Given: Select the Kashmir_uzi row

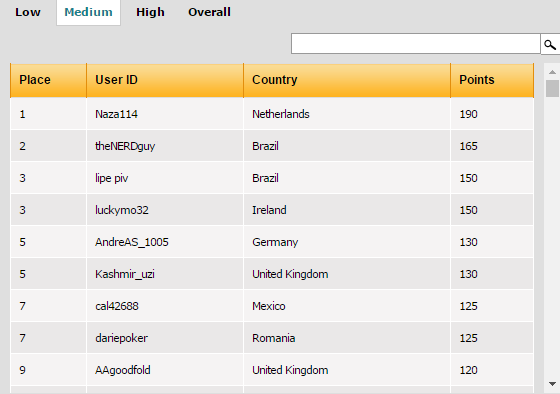Looking at the screenshot, I should [x=272, y=274].
